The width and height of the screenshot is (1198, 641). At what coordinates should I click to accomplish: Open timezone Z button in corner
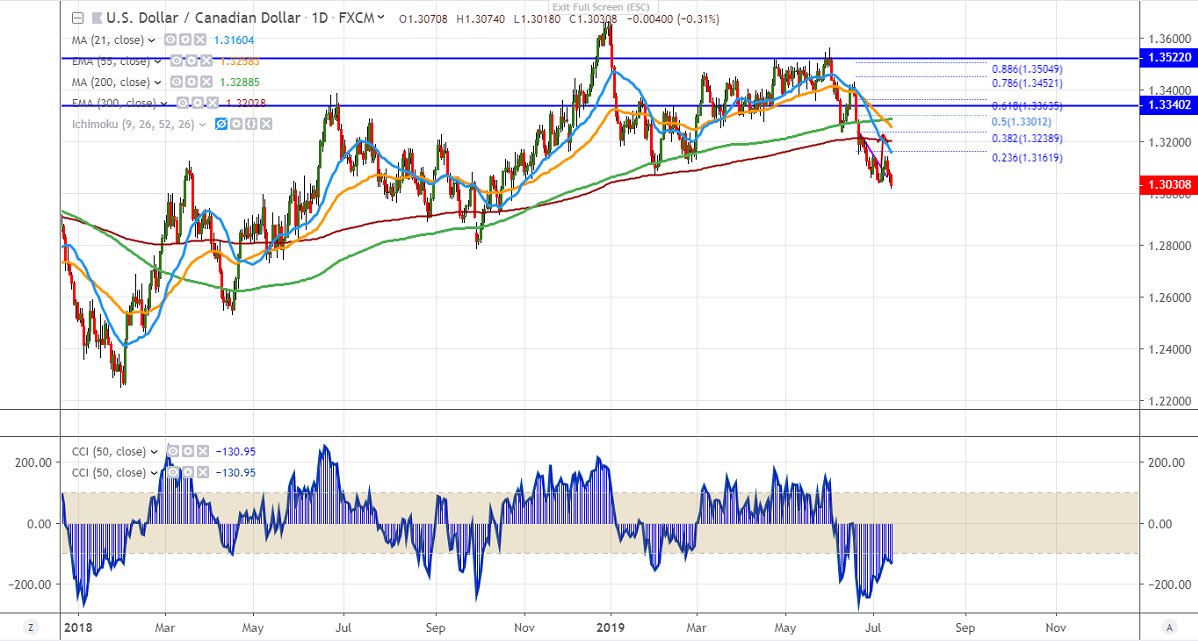[30, 627]
